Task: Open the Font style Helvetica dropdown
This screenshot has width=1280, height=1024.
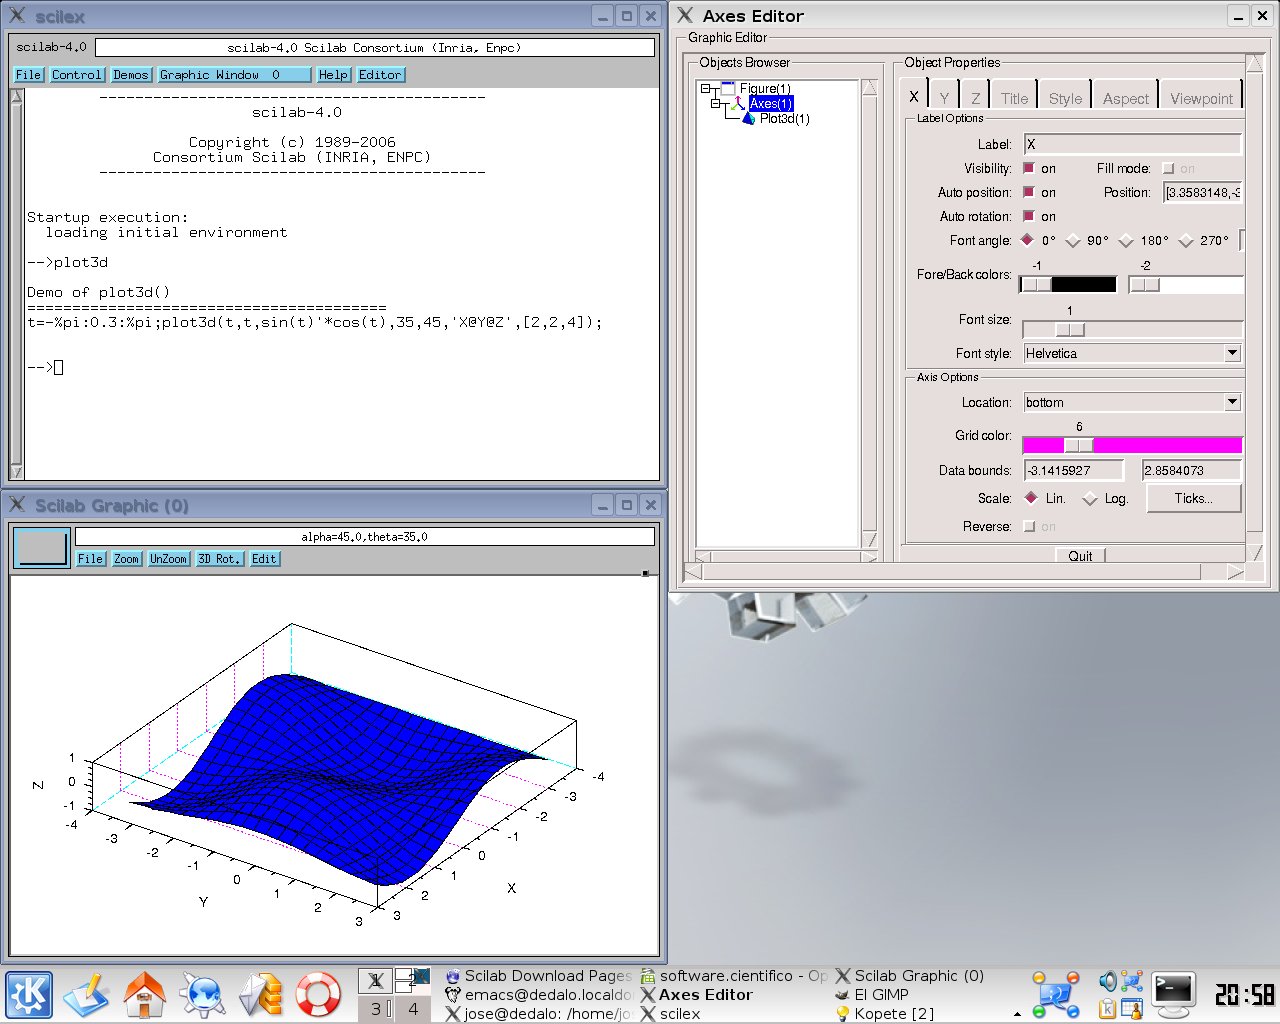Action: click(x=1232, y=353)
